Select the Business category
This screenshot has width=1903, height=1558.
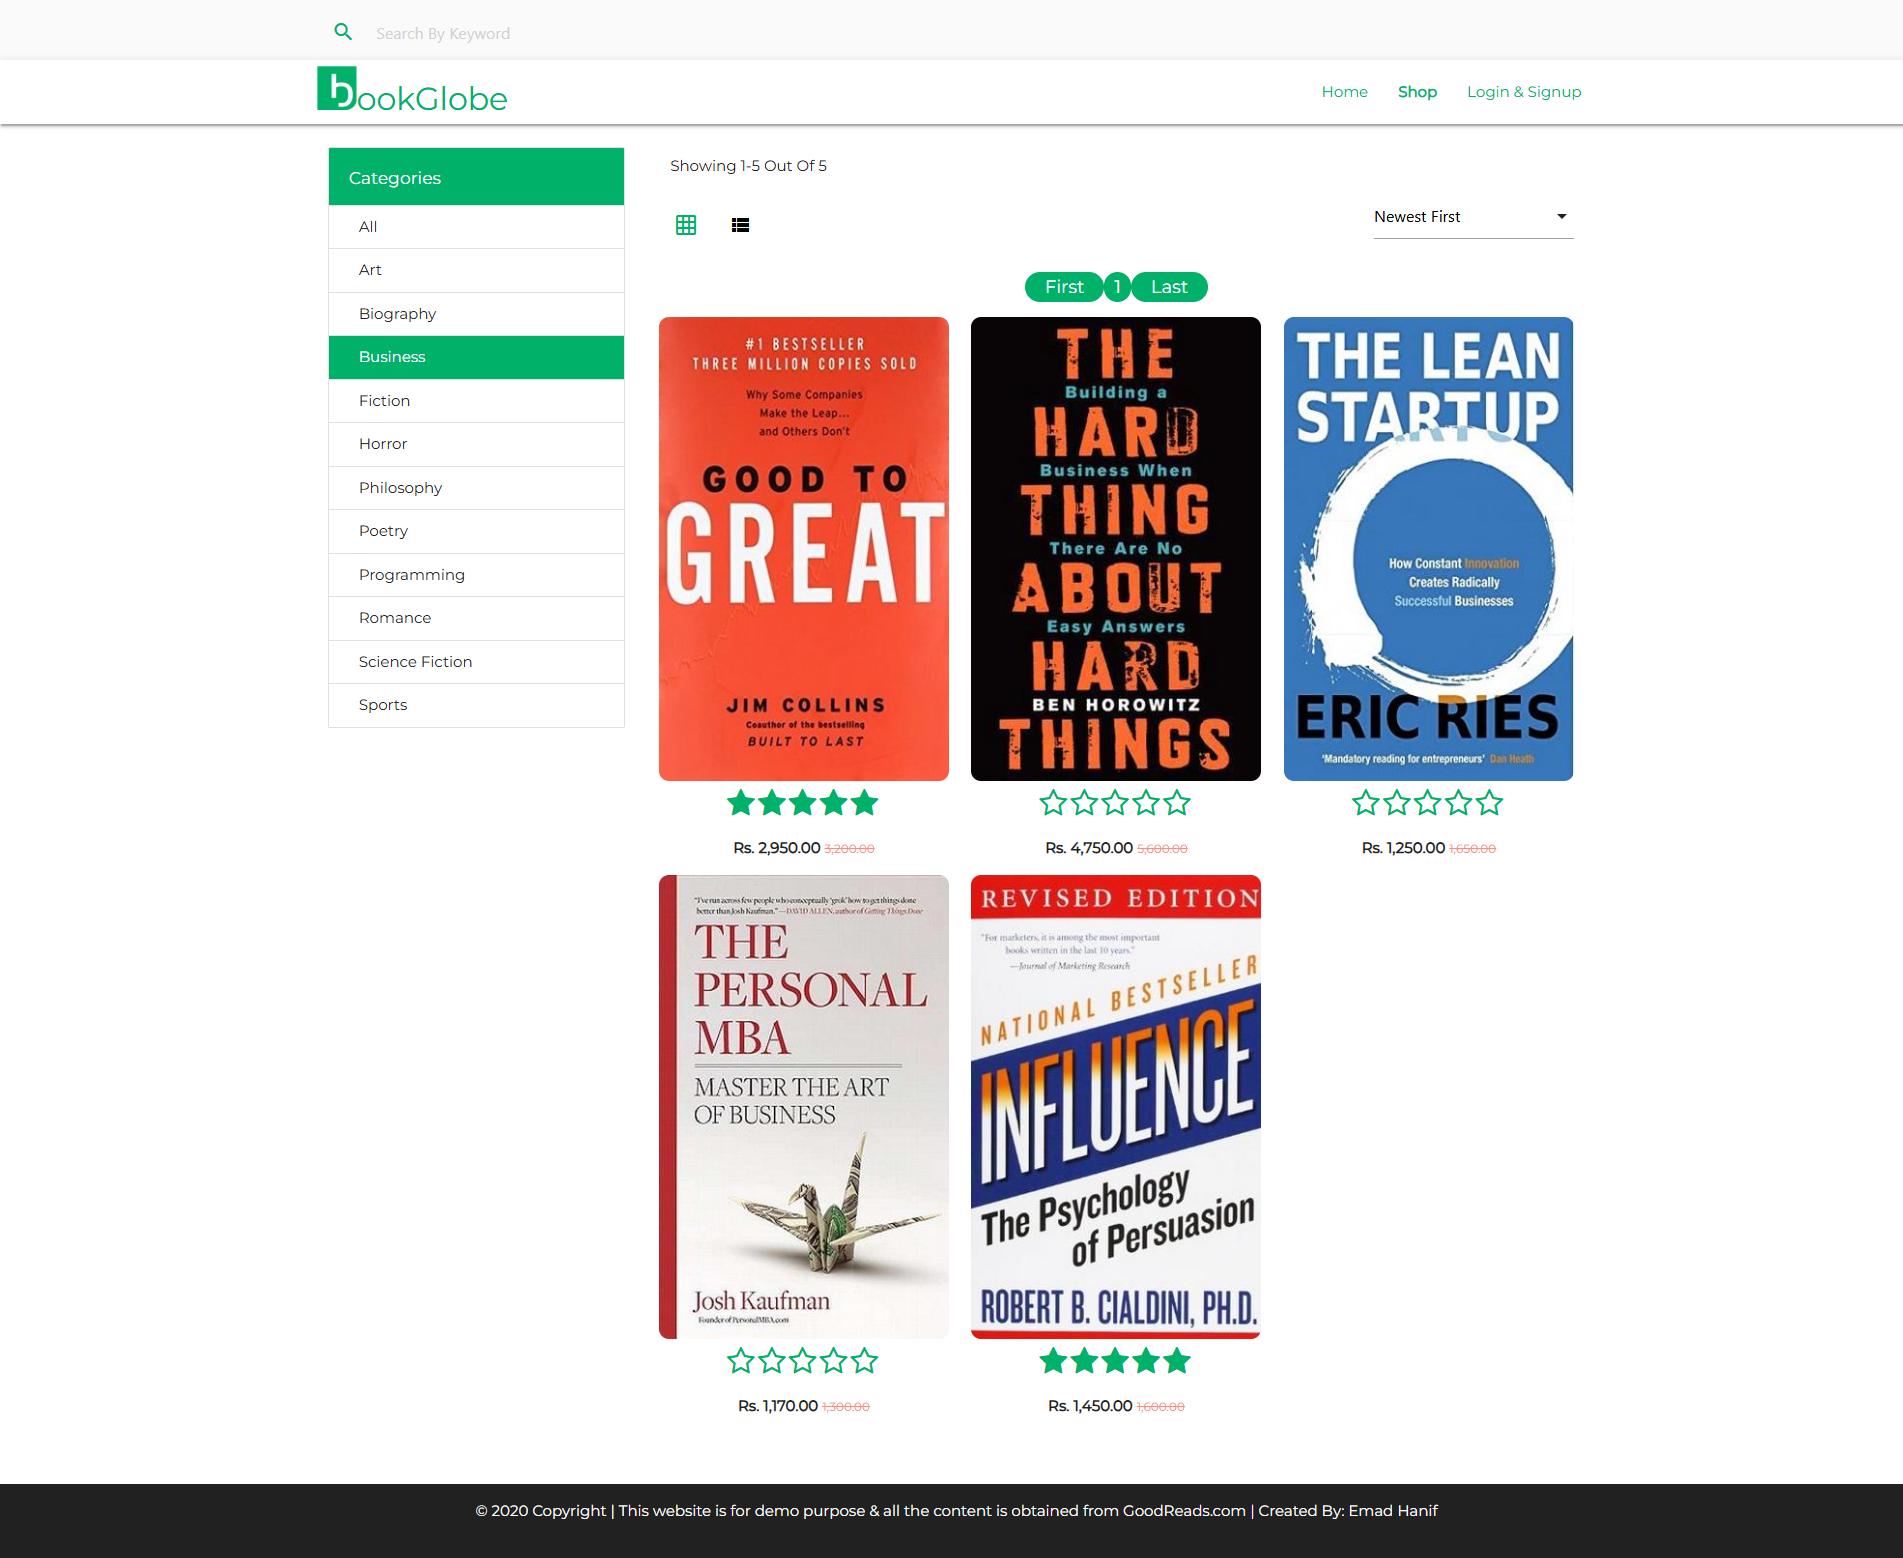tap(475, 357)
